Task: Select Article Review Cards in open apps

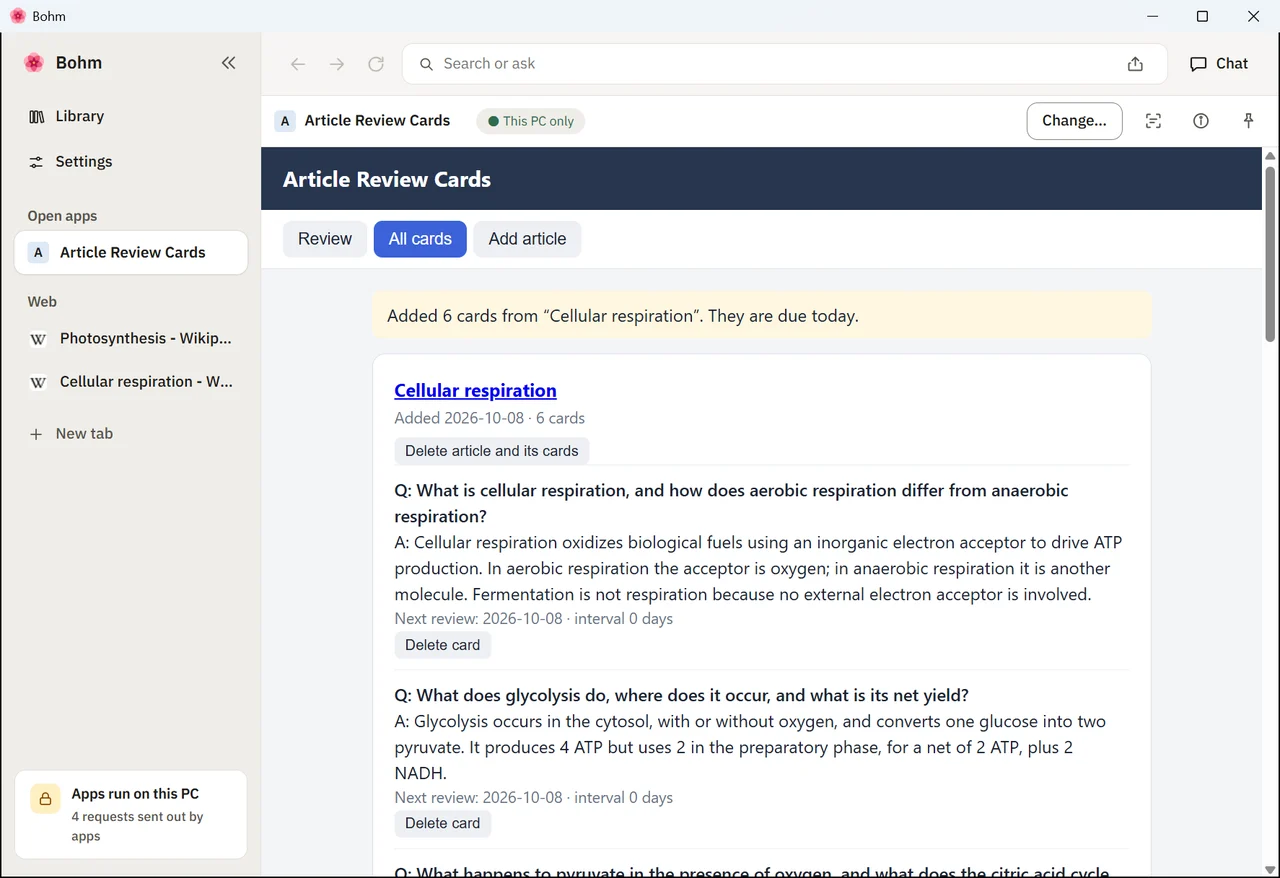Action: [x=131, y=252]
